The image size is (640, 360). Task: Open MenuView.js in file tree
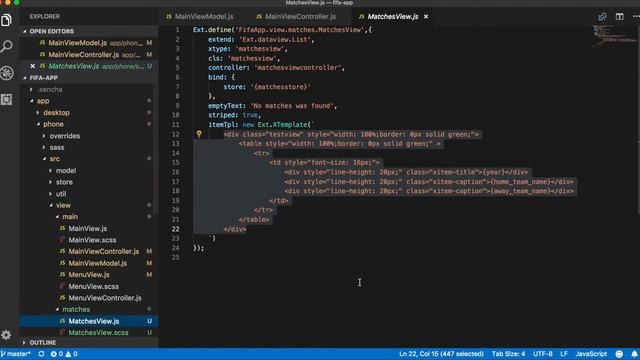point(89,275)
